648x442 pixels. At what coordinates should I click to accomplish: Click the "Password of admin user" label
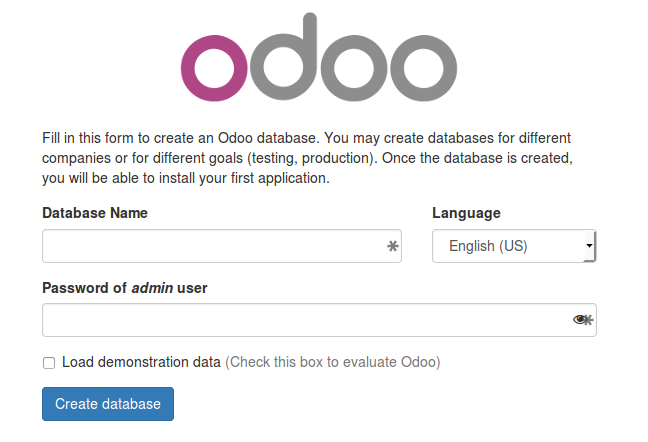[x=125, y=288]
